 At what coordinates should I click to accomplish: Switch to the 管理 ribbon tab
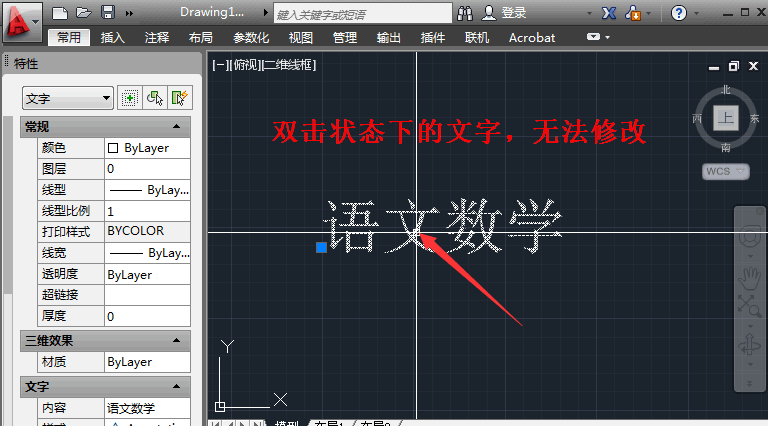coord(345,38)
